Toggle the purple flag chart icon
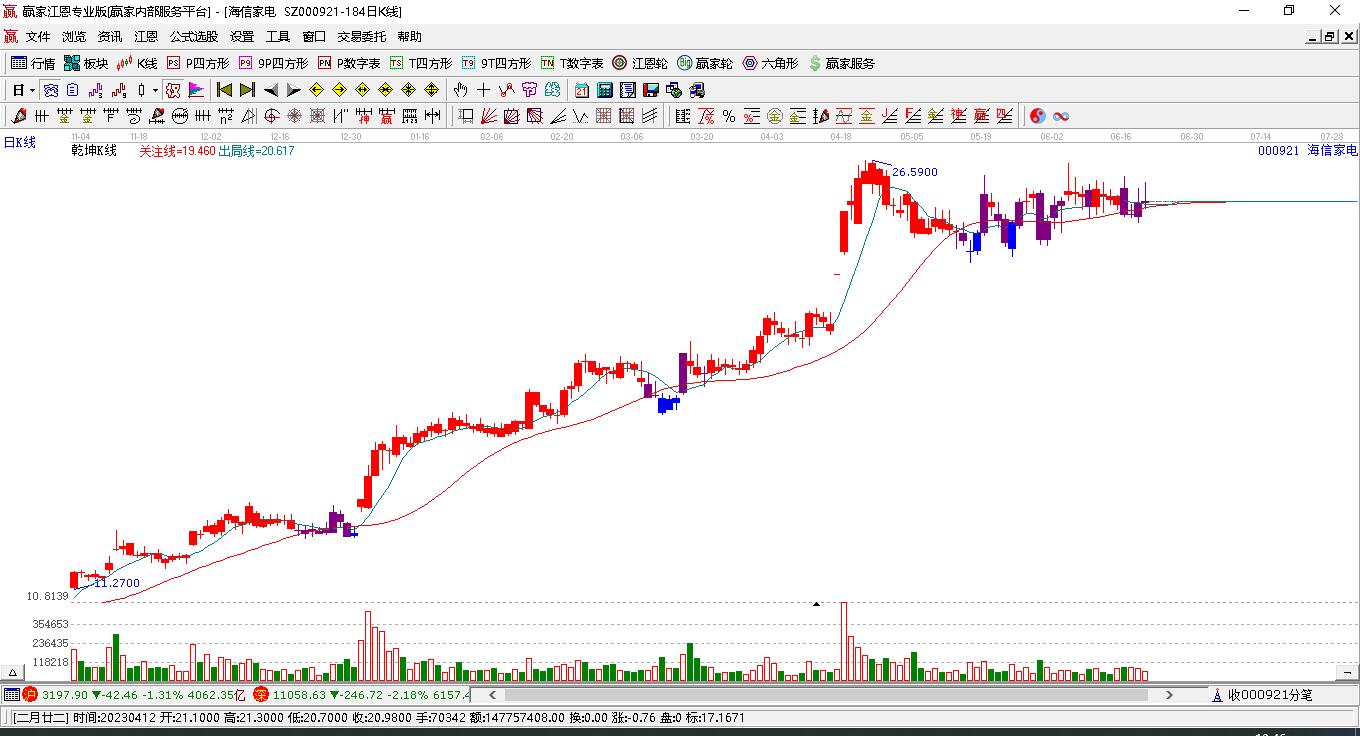 [x=196, y=90]
